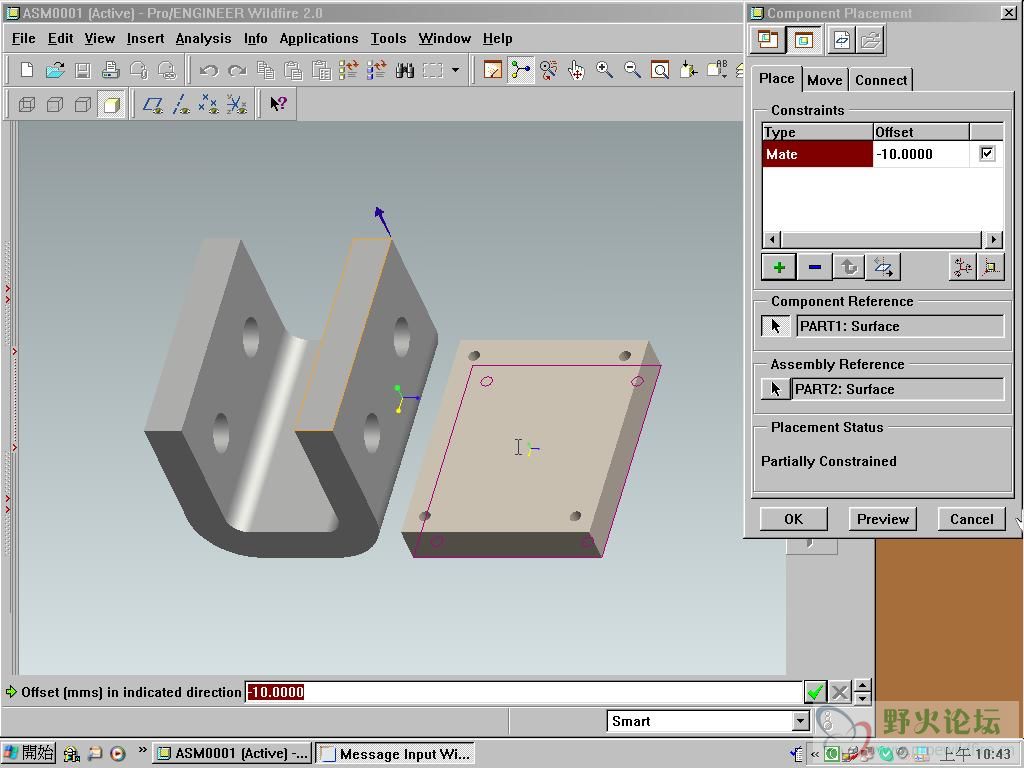Add a new constraint with green plus
The image size is (1024, 768).
(x=778, y=267)
